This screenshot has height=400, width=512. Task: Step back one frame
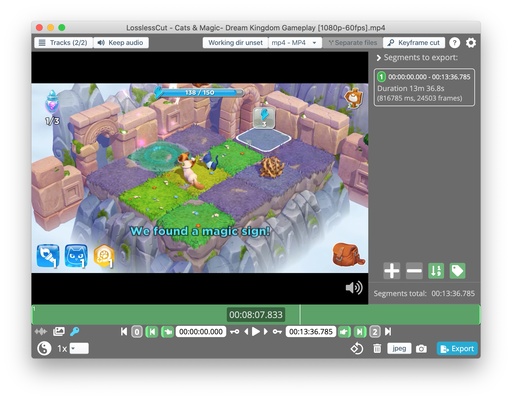coord(246,332)
